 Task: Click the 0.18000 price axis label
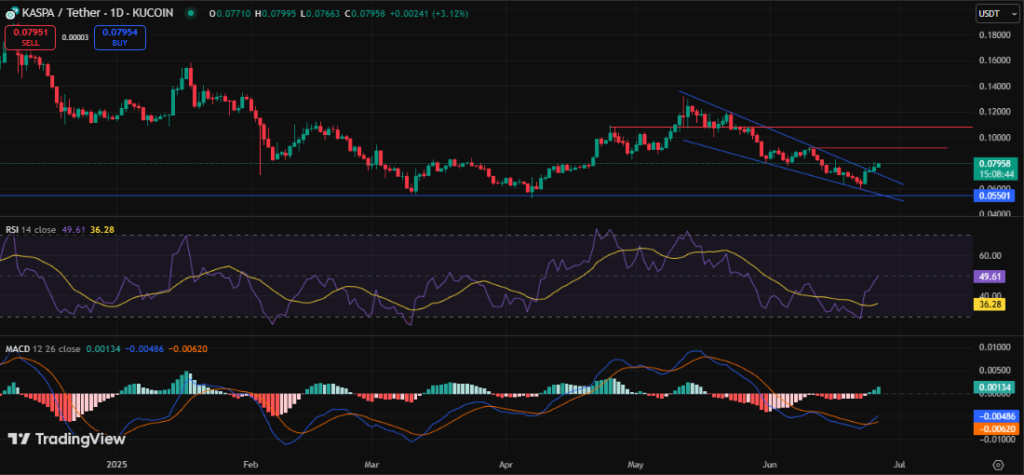pyautogui.click(x=997, y=35)
